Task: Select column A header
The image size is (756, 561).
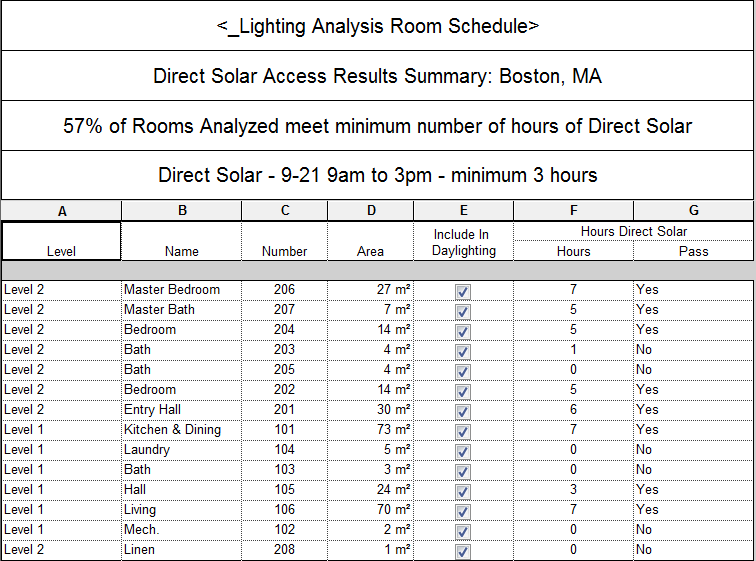Action: tap(61, 210)
